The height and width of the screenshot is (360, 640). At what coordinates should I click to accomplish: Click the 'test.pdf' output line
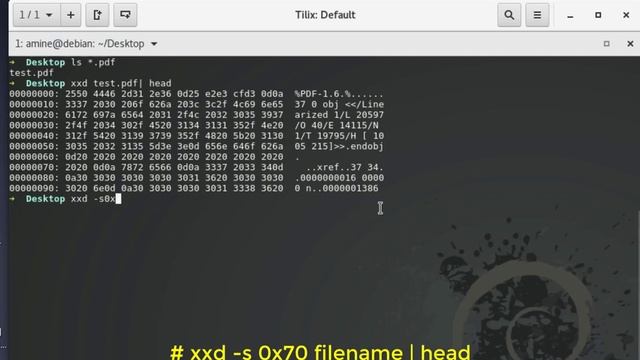click(x=31, y=73)
